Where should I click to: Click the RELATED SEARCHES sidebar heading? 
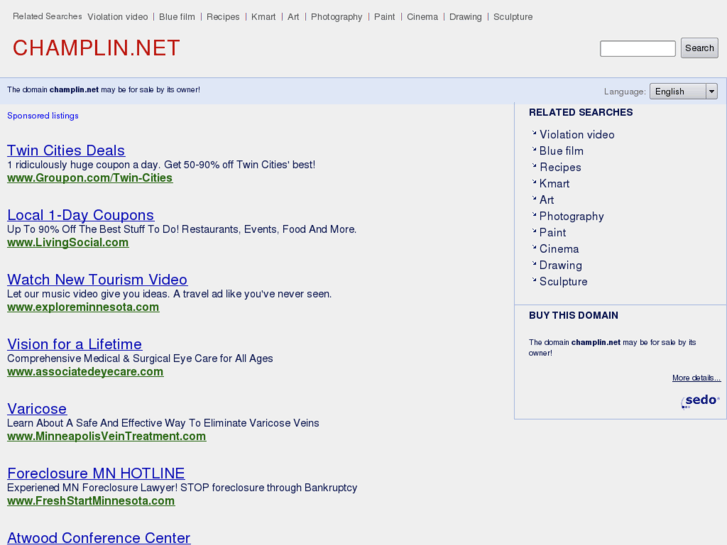point(580,112)
